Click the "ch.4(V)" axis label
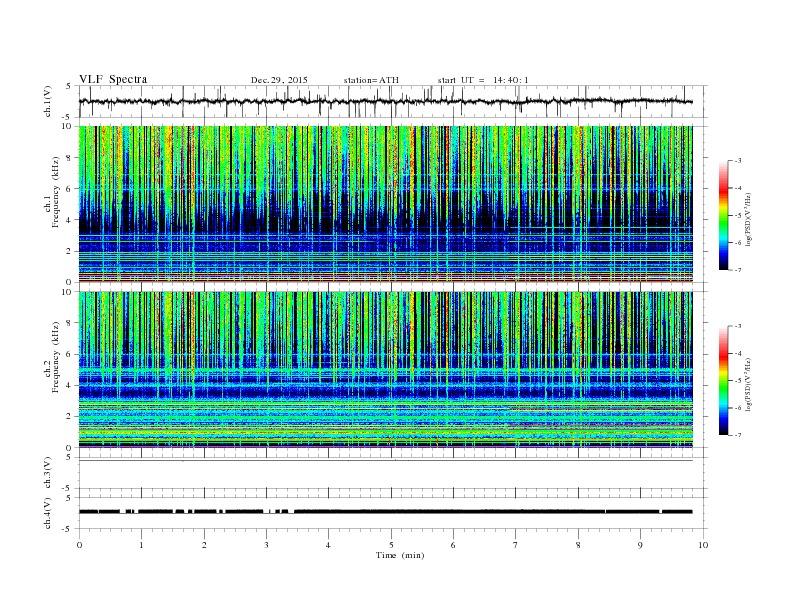This screenshot has width=792, height=612. click(x=48, y=513)
